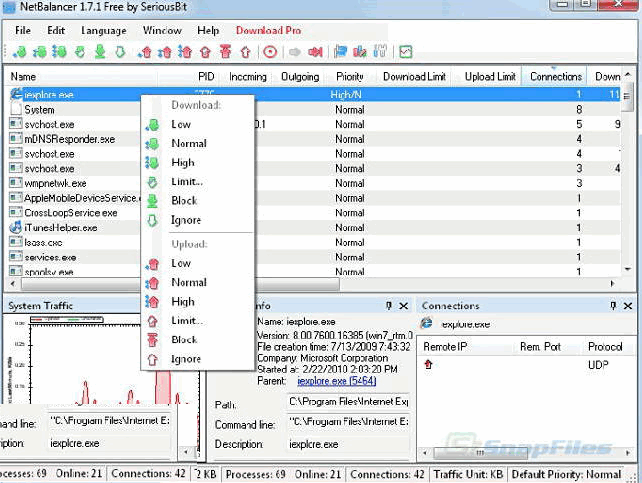642x483 pixels.
Task: Pin the Info panel
Action: [389, 306]
